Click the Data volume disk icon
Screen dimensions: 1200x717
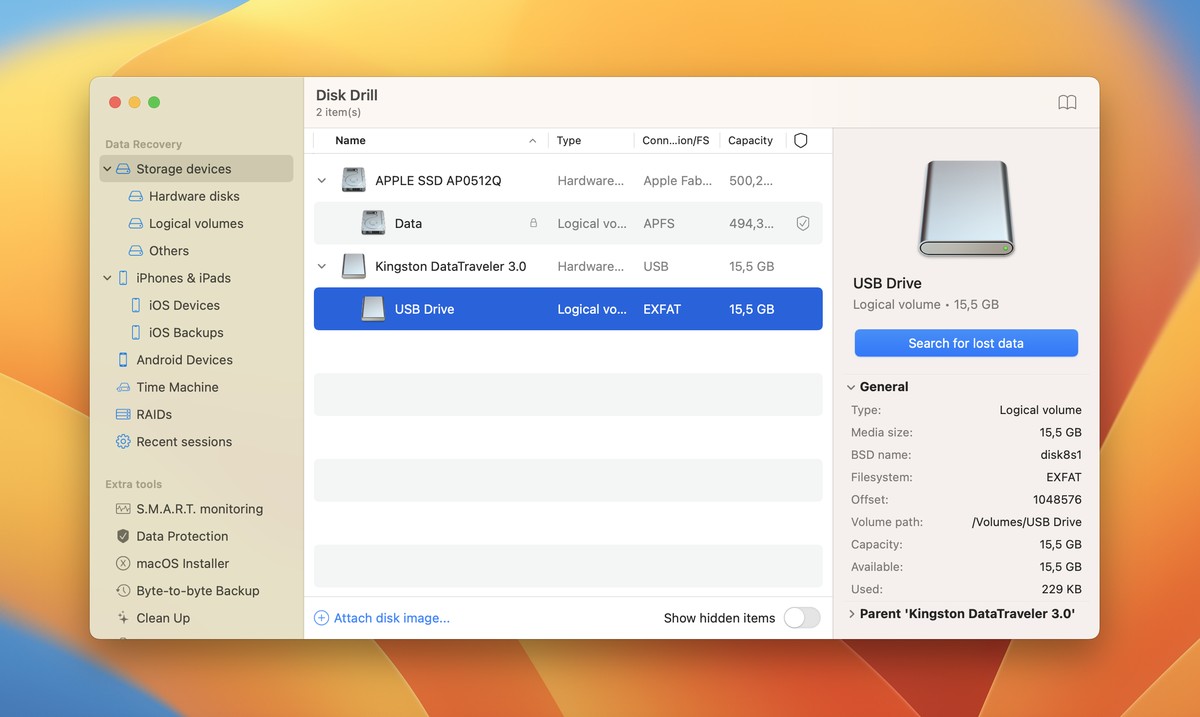373,224
